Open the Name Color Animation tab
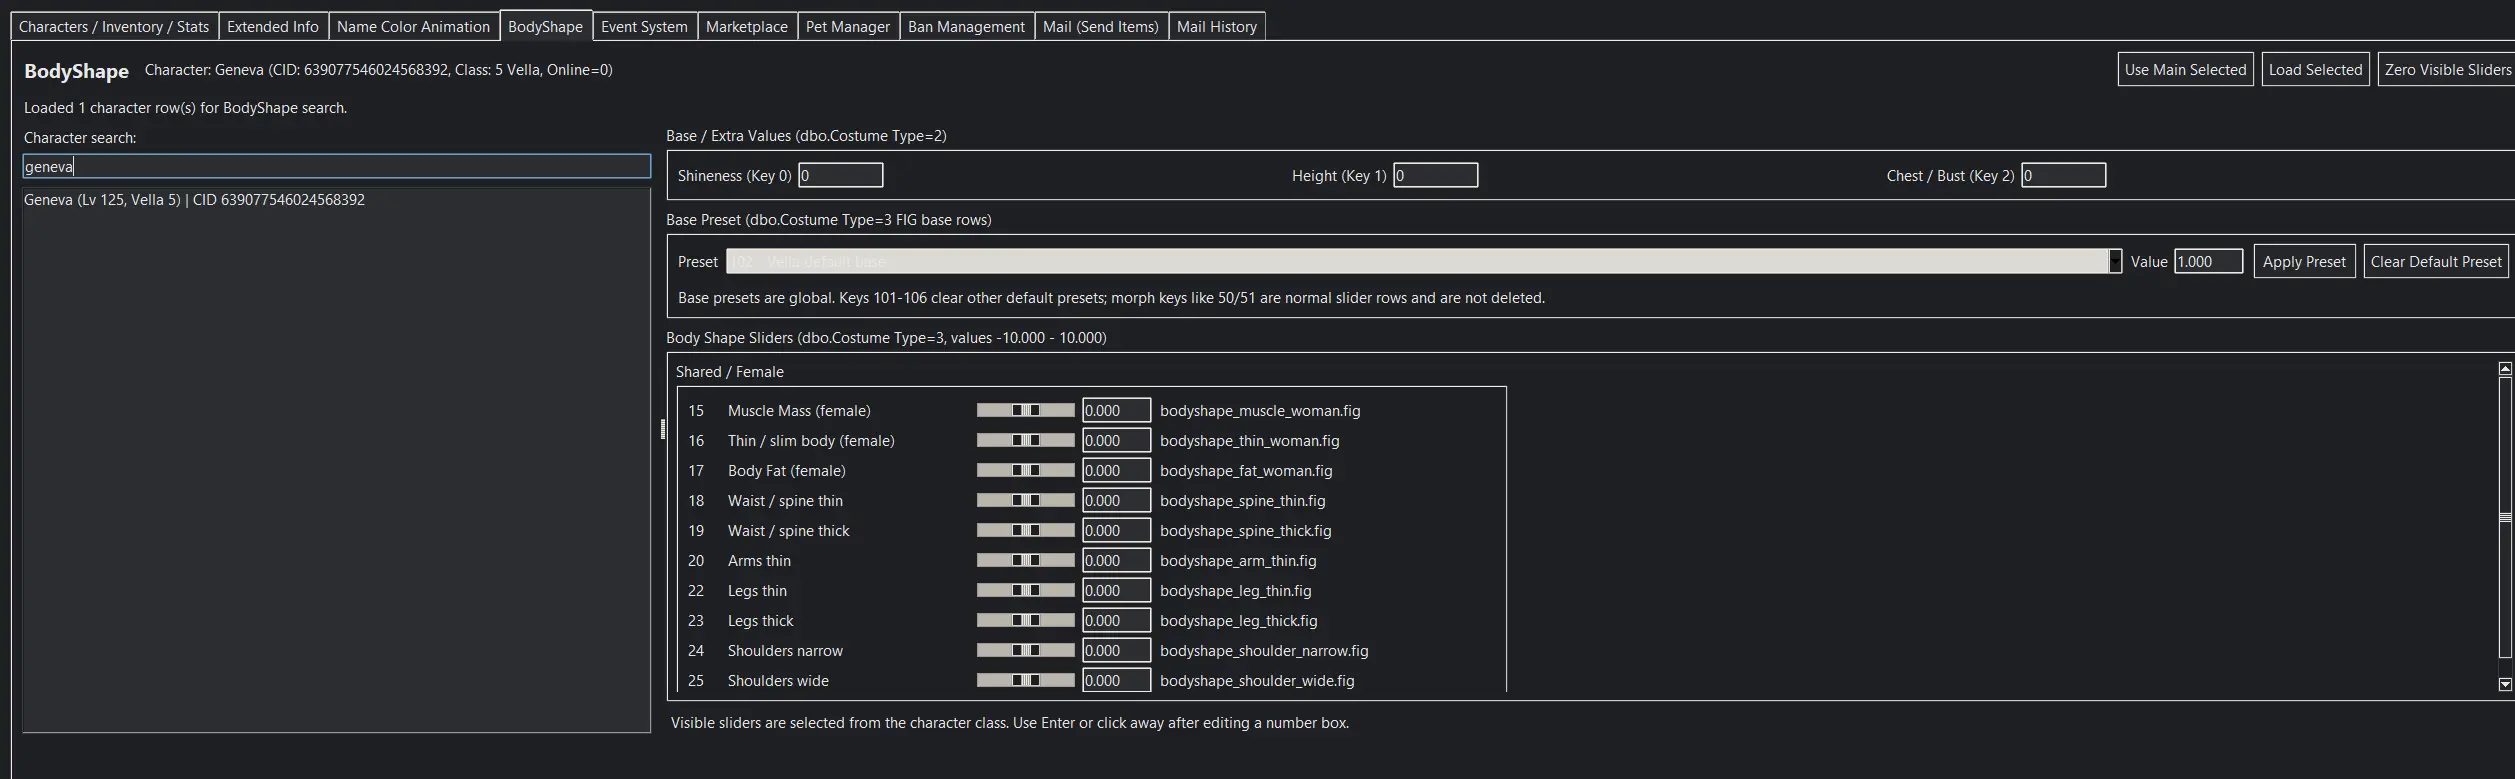2515x779 pixels. click(x=413, y=27)
